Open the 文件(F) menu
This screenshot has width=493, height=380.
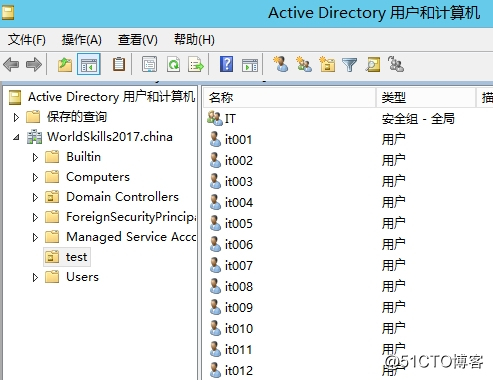coord(27,40)
